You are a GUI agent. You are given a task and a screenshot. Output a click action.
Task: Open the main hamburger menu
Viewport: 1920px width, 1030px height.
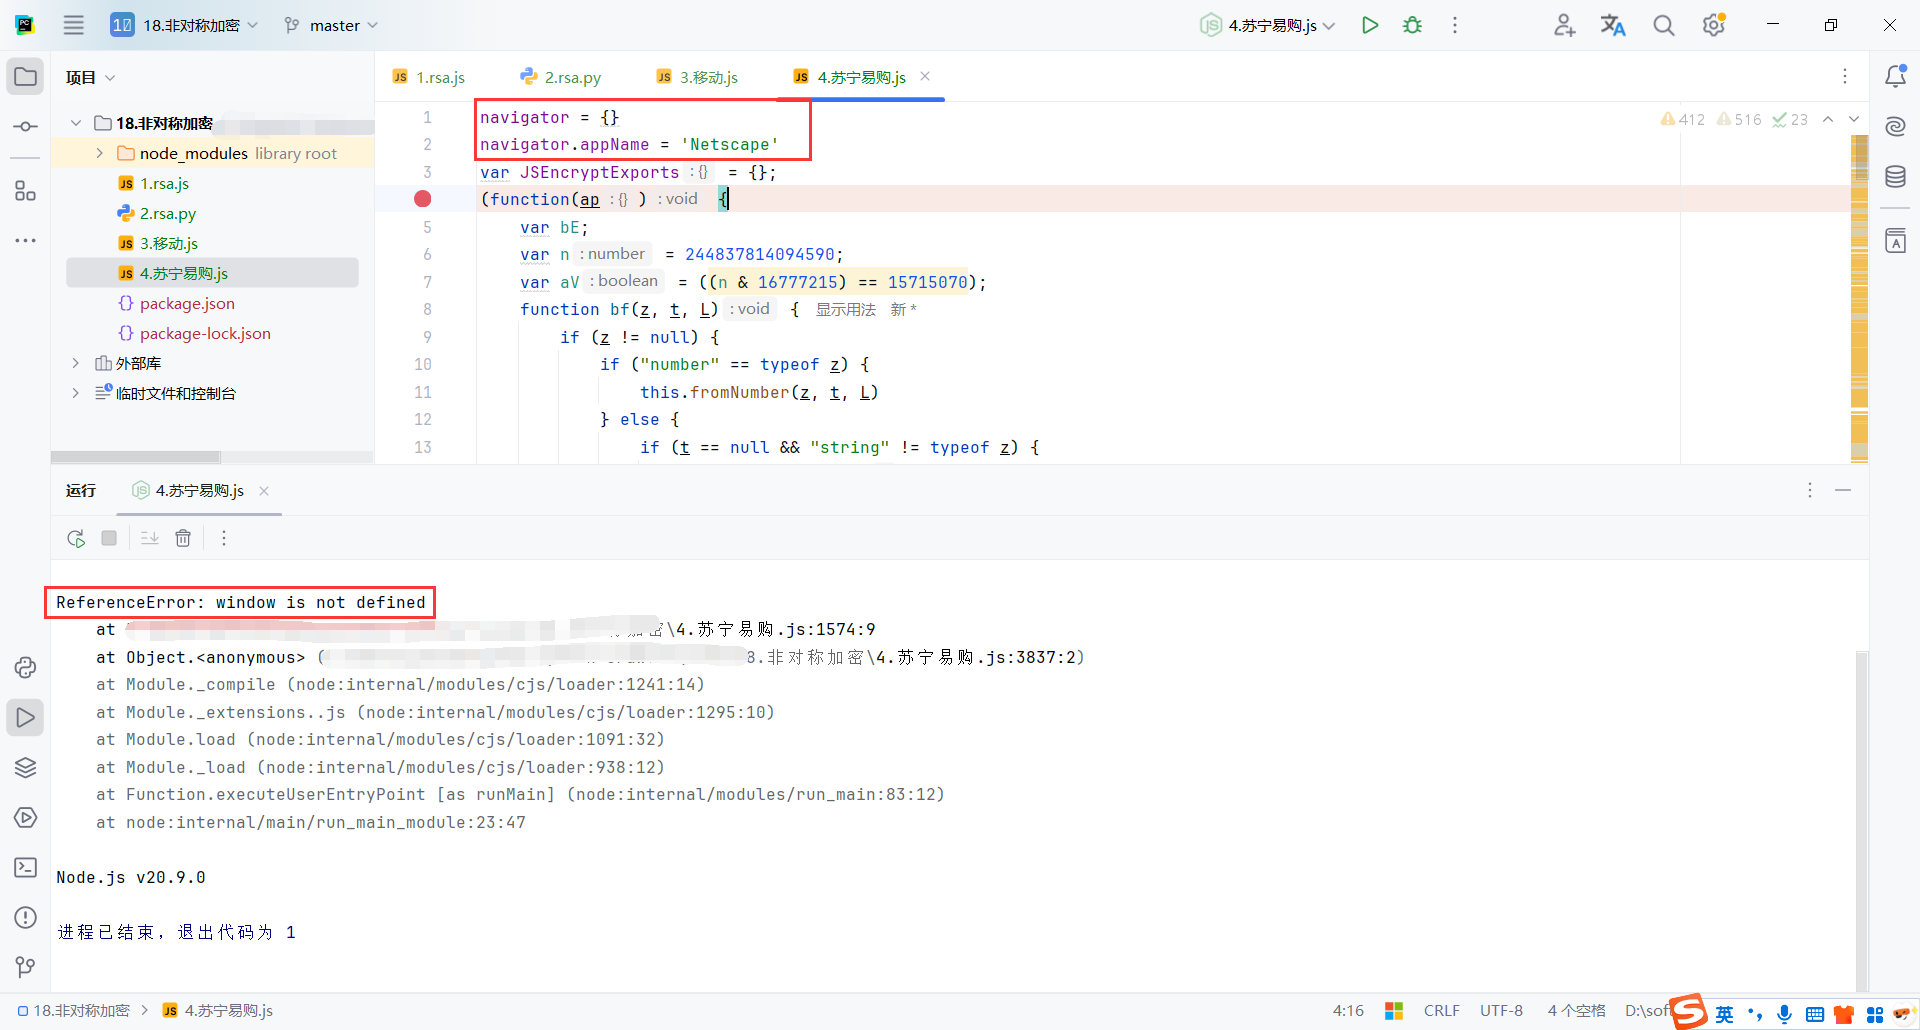pos(74,25)
